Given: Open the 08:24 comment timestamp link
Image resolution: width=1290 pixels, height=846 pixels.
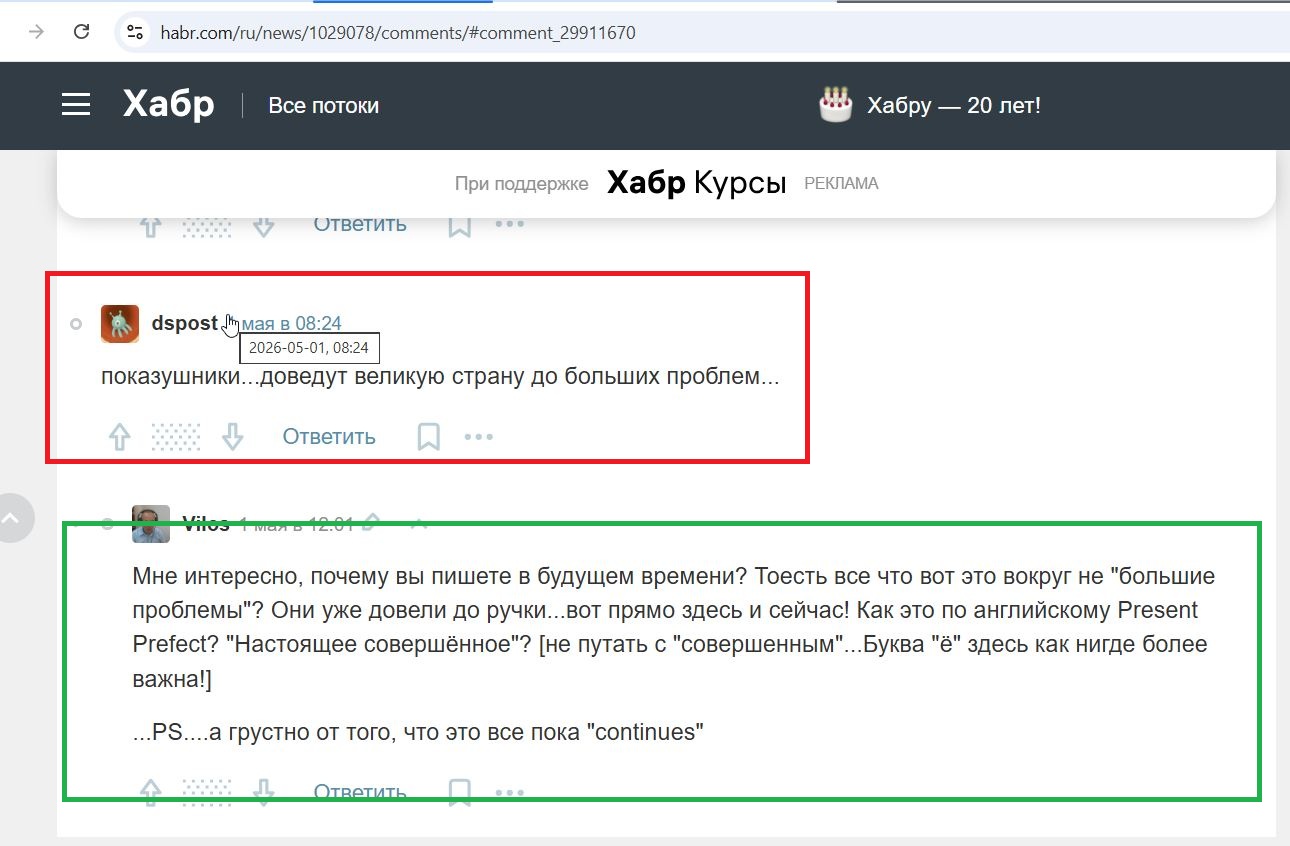Looking at the screenshot, I should [291, 323].
